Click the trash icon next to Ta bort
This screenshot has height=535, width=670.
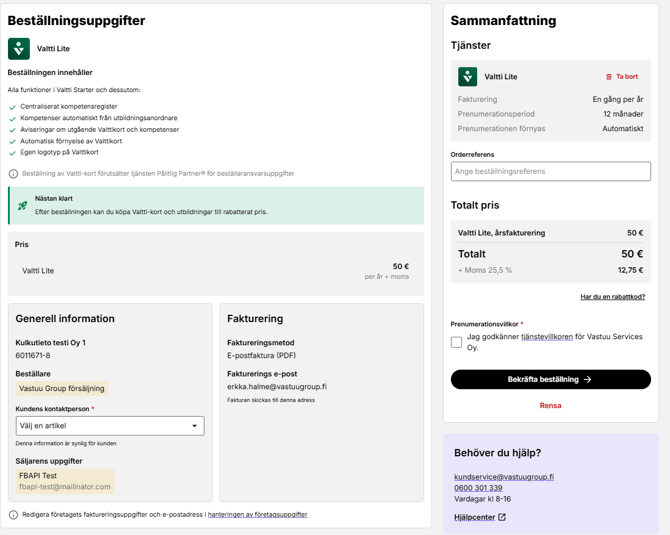tap(609, 77)
